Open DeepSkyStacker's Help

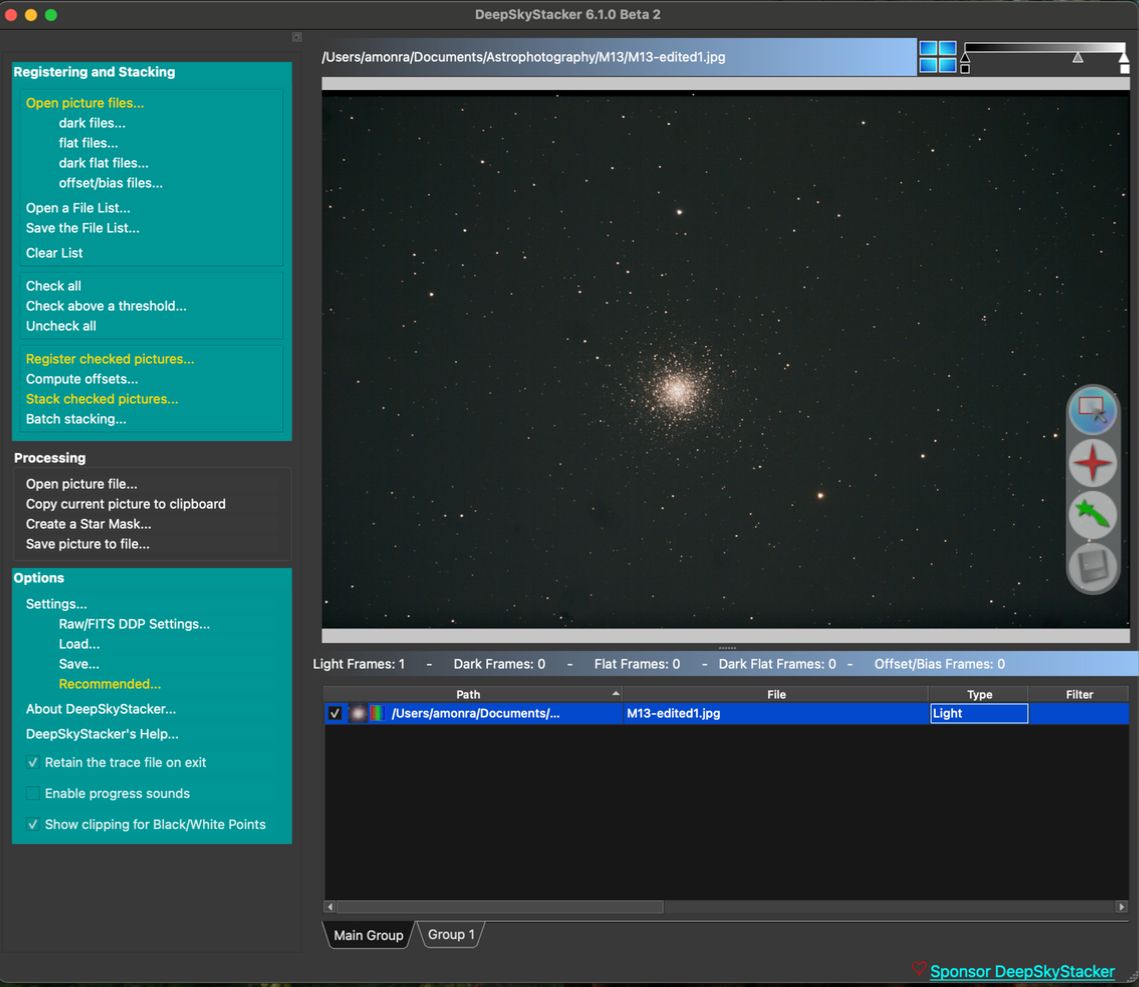(x=102, y=734)
